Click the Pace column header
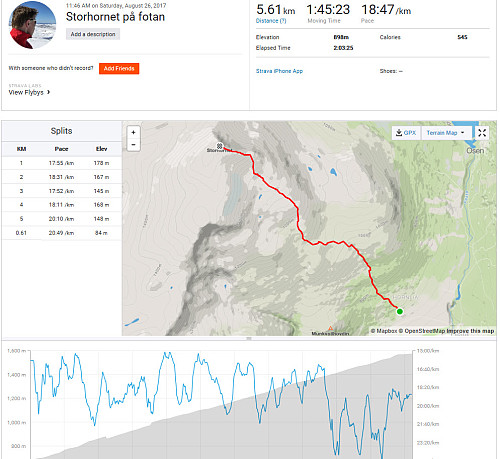Screen dimensions: 500x459 (61, 149)
